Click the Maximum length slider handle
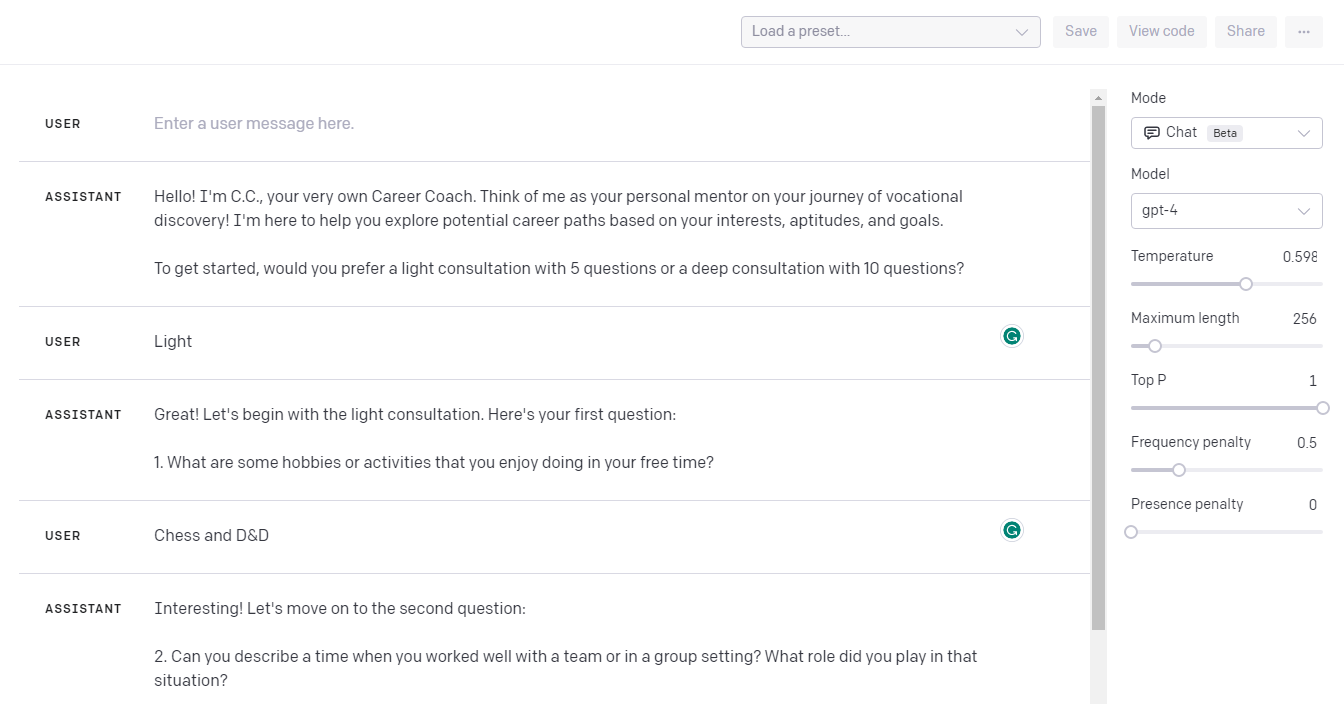Image resolution: width=1344 pixels, height=704 pixels. click(1155, 346)
